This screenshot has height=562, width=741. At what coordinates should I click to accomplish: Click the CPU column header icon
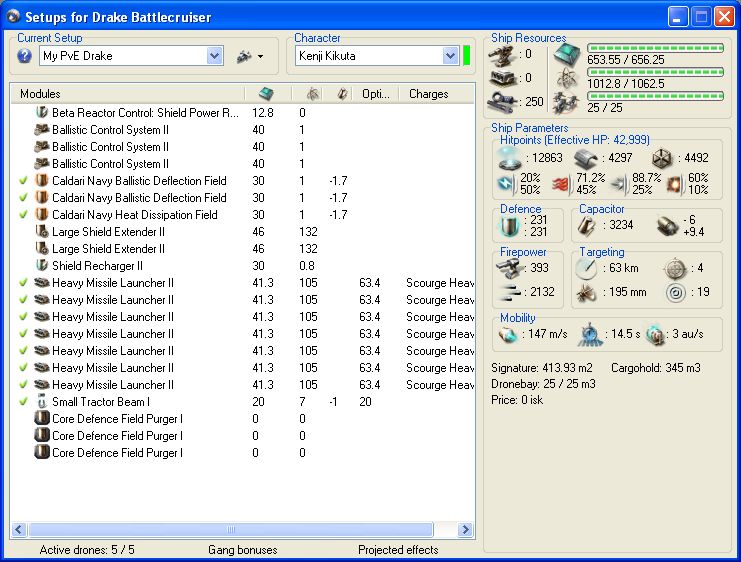(x=266, y=94)
